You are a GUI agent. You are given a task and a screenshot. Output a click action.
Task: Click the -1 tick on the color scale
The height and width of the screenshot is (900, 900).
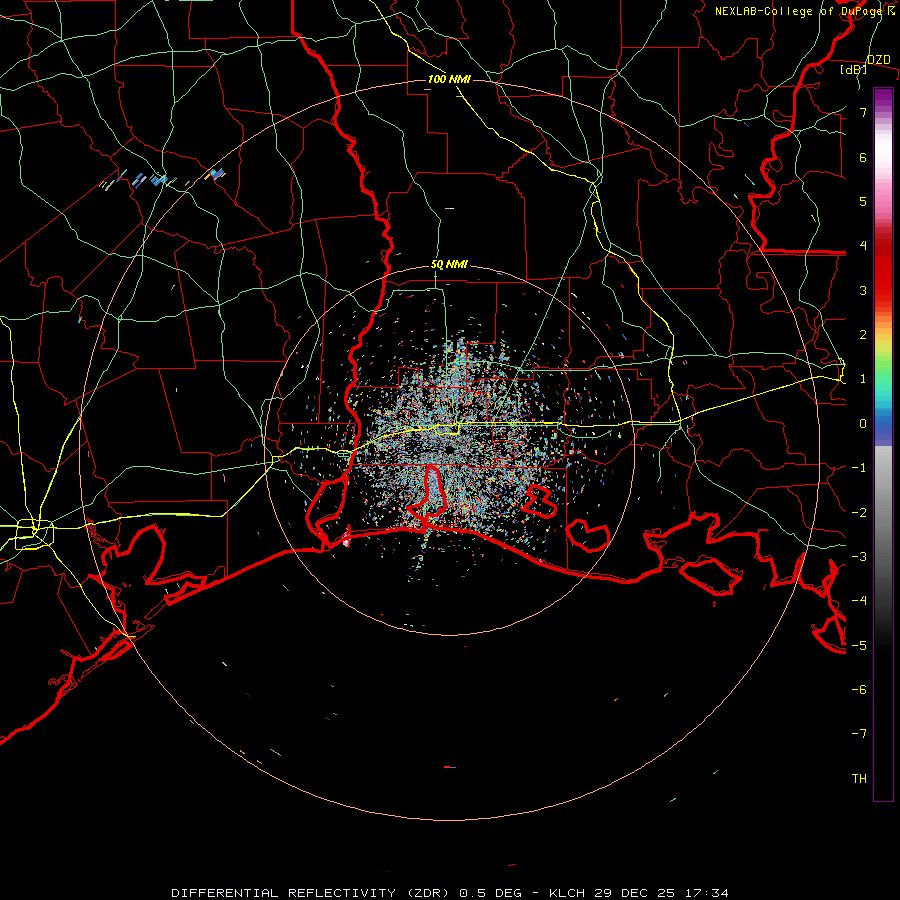pos(859,468)
